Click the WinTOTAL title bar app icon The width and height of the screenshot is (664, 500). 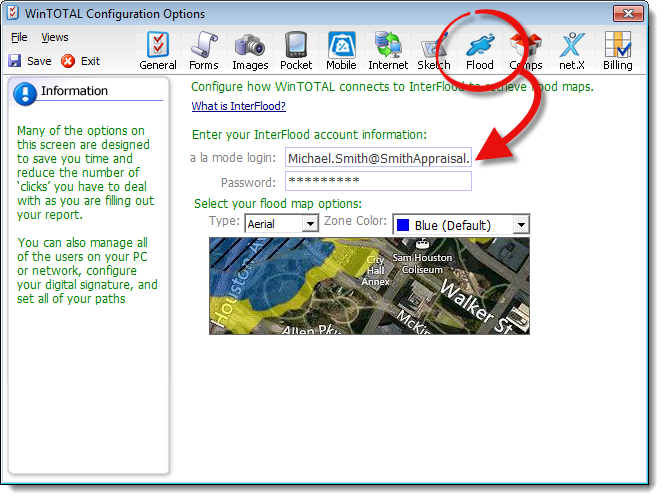click(x=13, y=13)
